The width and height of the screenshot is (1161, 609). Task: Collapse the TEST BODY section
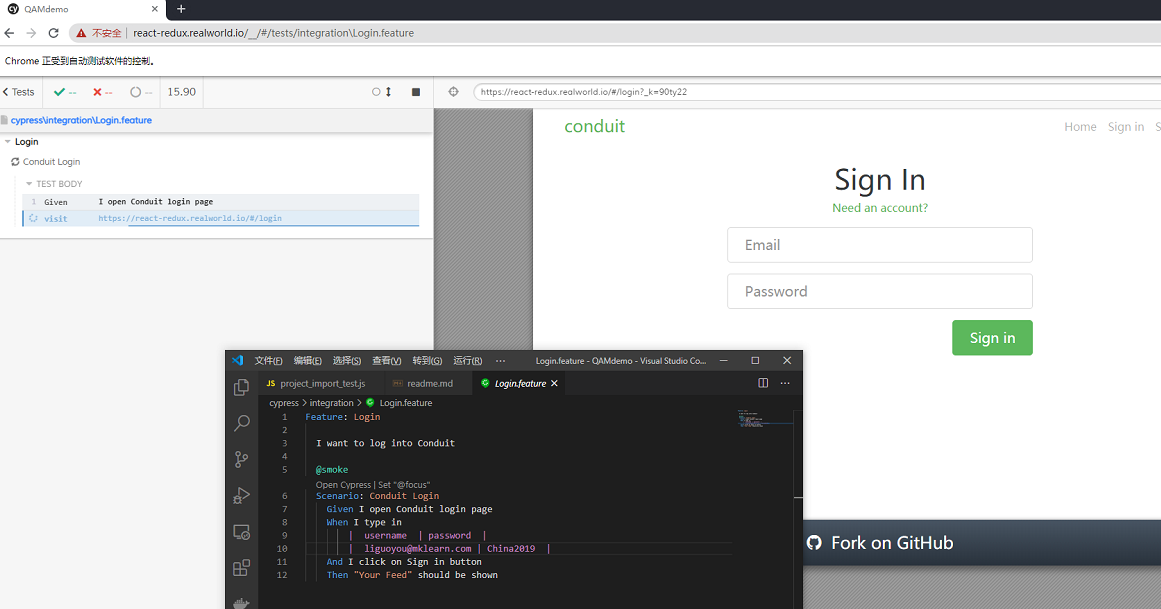pos(30,184)
